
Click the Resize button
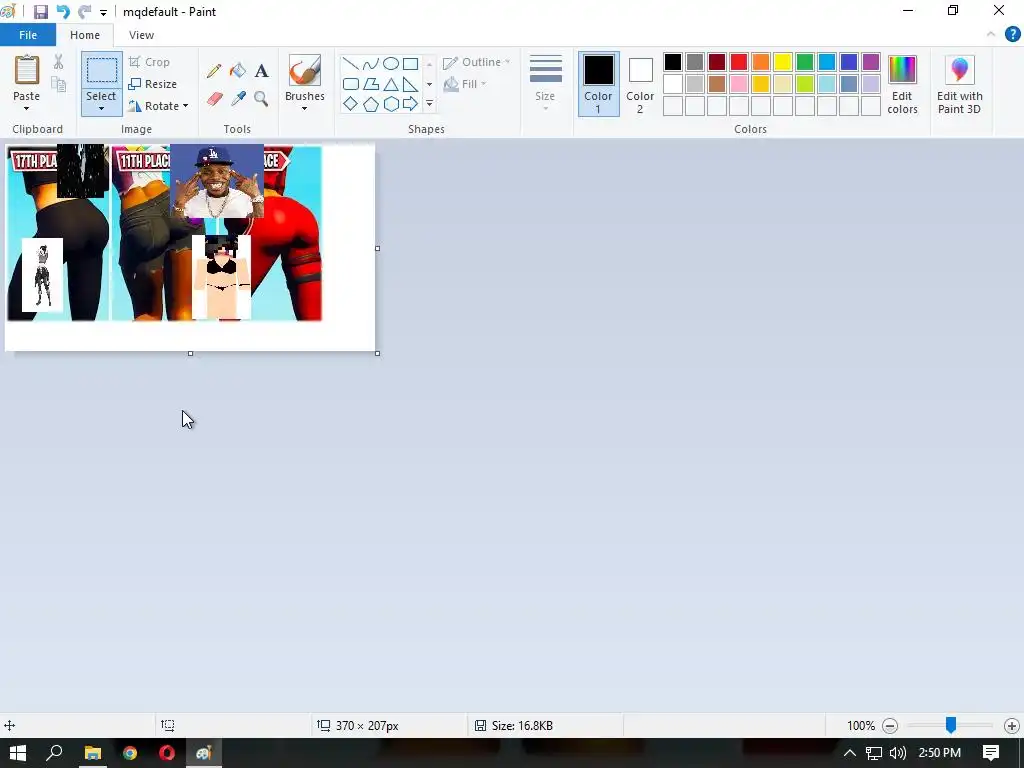(153, 84)
